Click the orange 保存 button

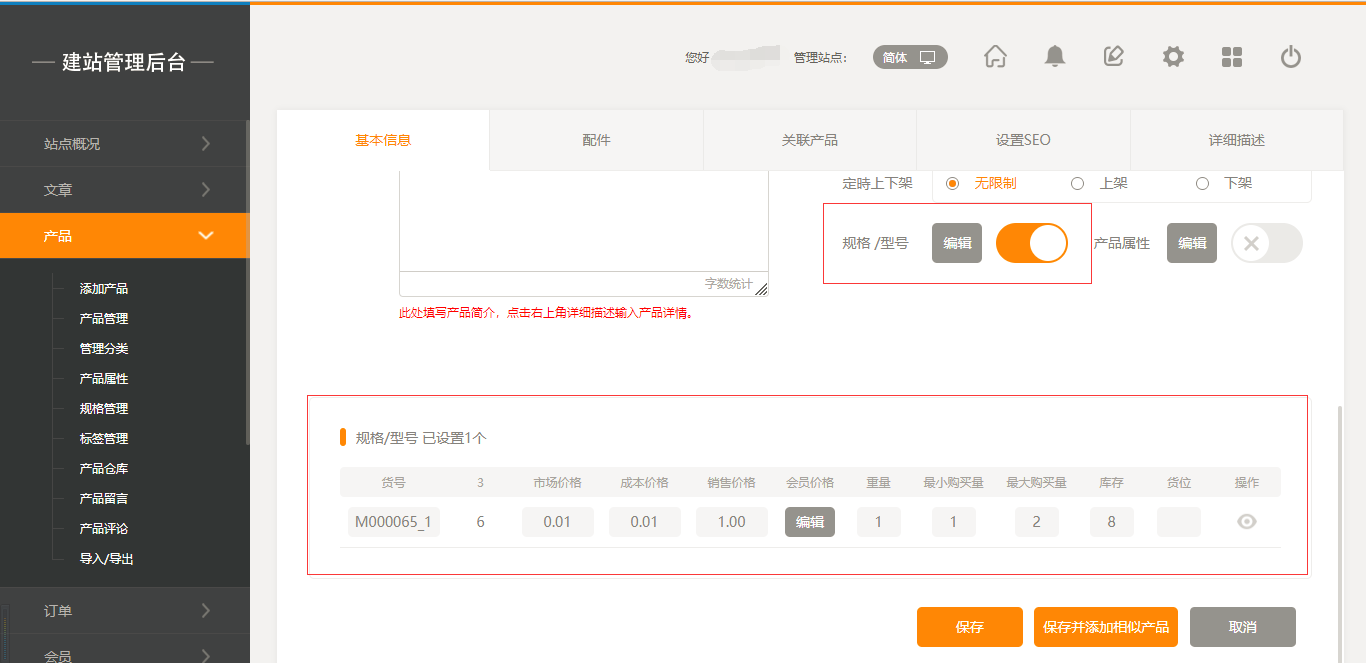coord(969,627)
